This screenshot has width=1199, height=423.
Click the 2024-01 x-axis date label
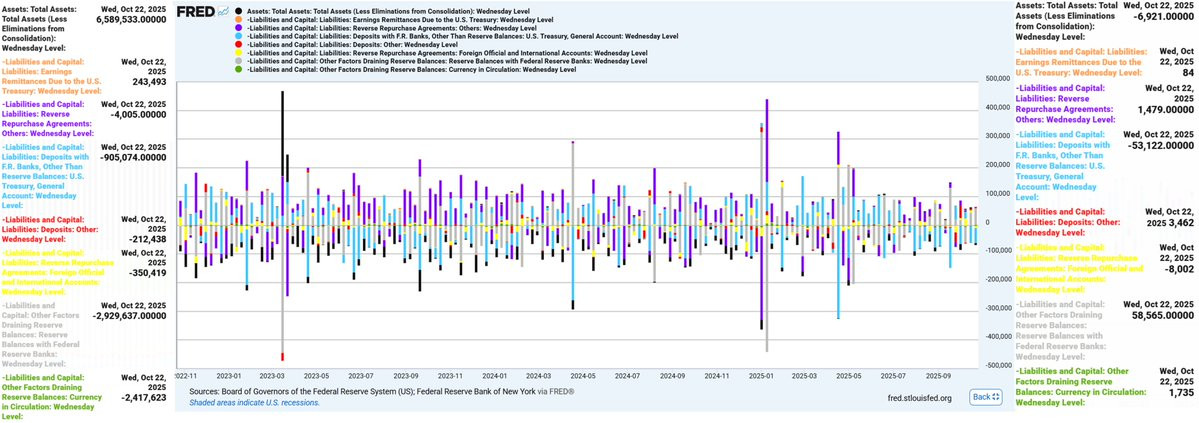(494, 376)
